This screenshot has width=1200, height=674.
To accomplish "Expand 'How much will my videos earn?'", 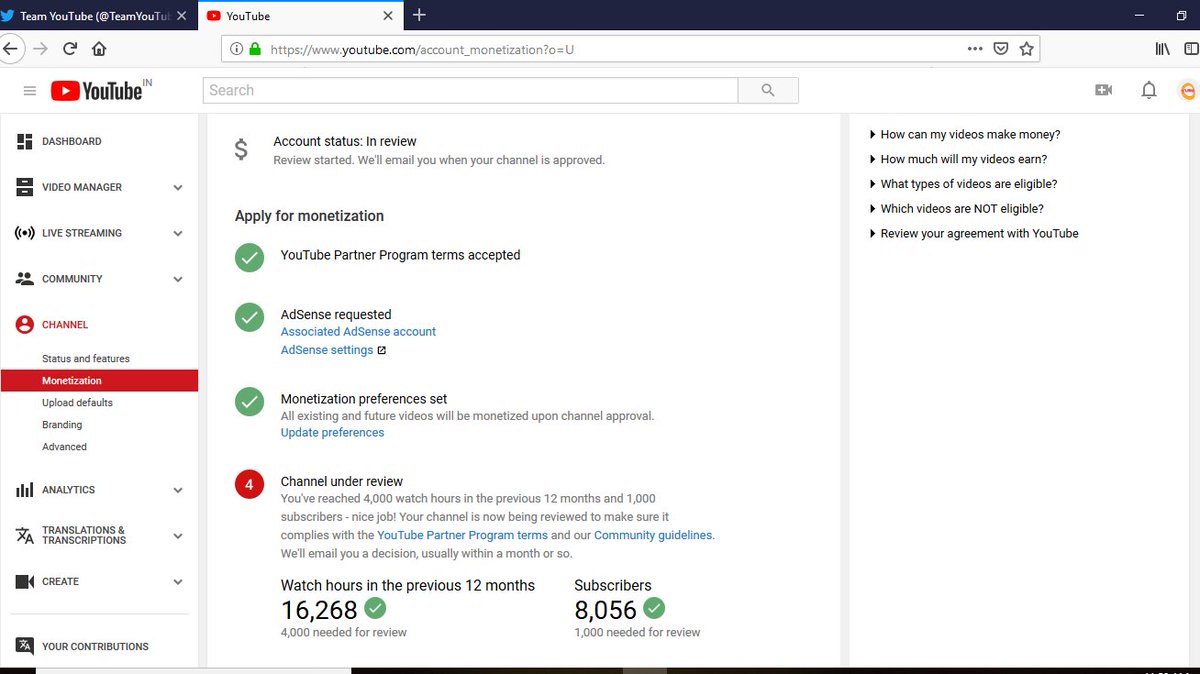I will [x=958, y=159].
